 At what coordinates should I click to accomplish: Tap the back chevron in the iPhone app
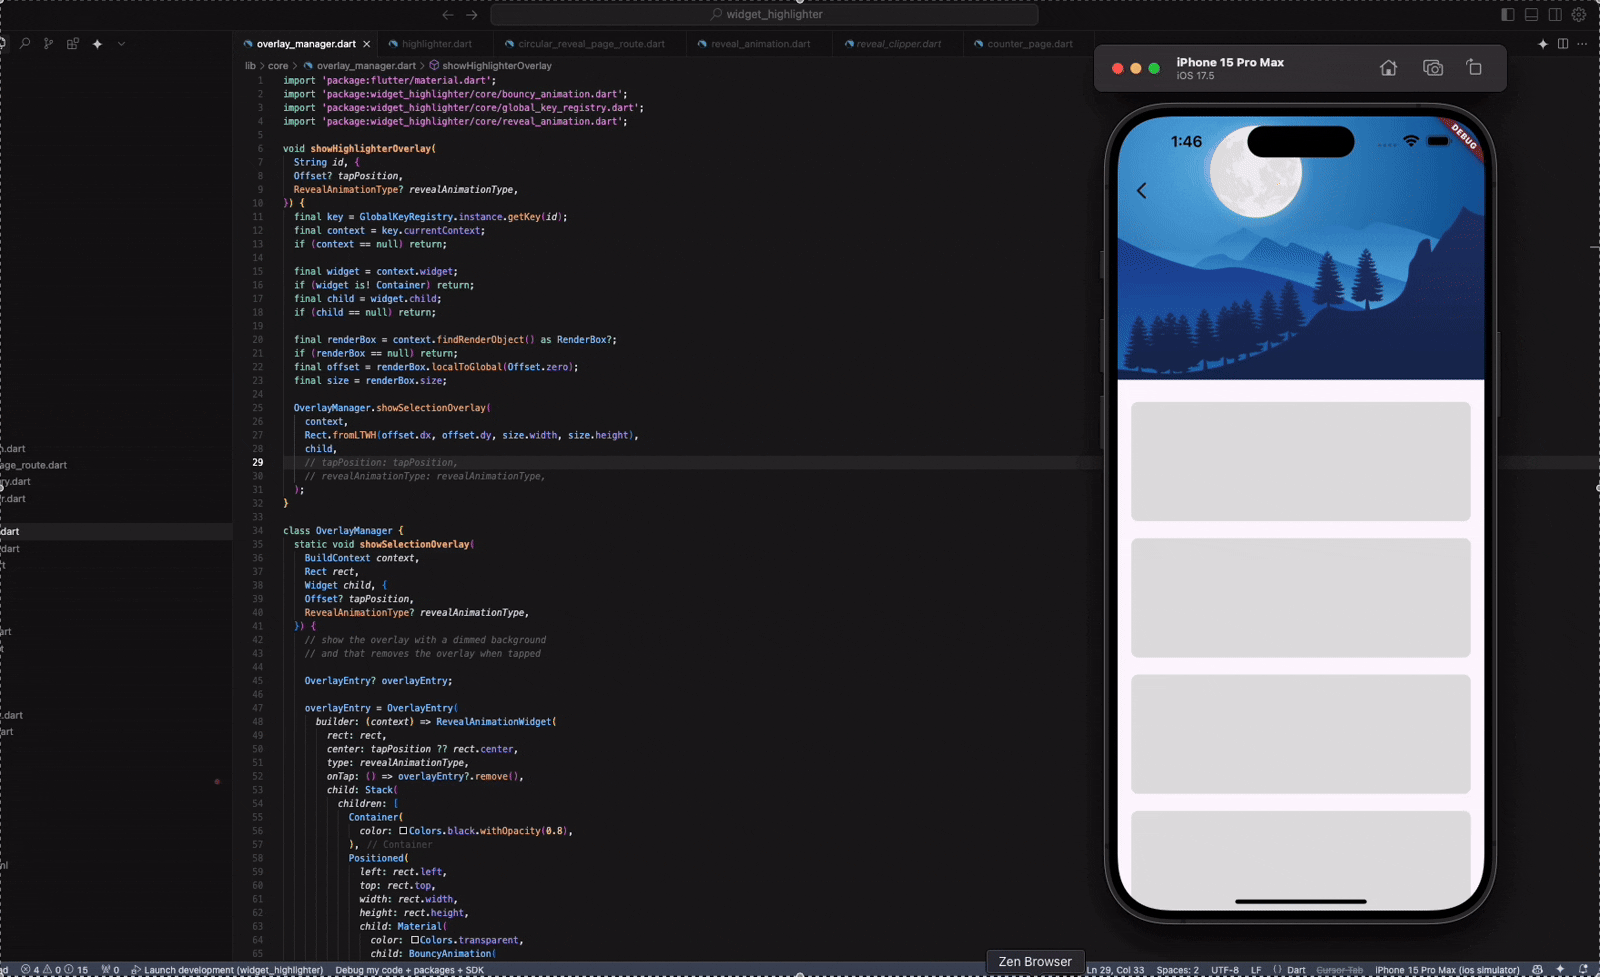[1141, 190]
